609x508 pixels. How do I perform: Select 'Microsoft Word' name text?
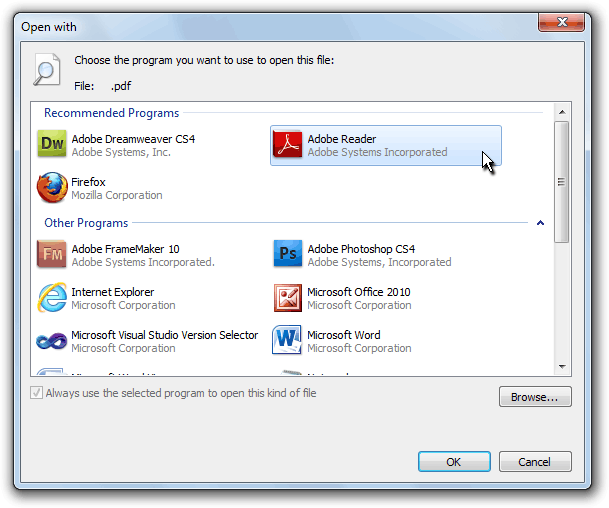point(344,335)
